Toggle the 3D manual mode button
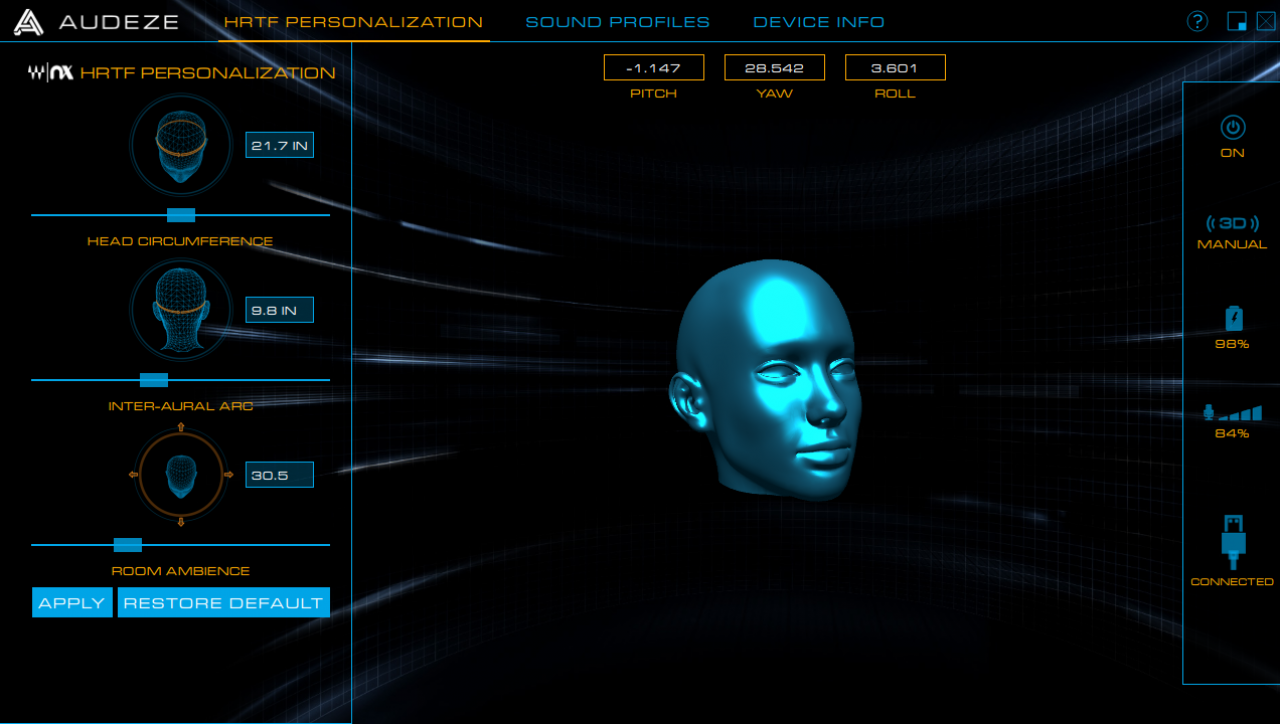 (x=1233, y=223)
